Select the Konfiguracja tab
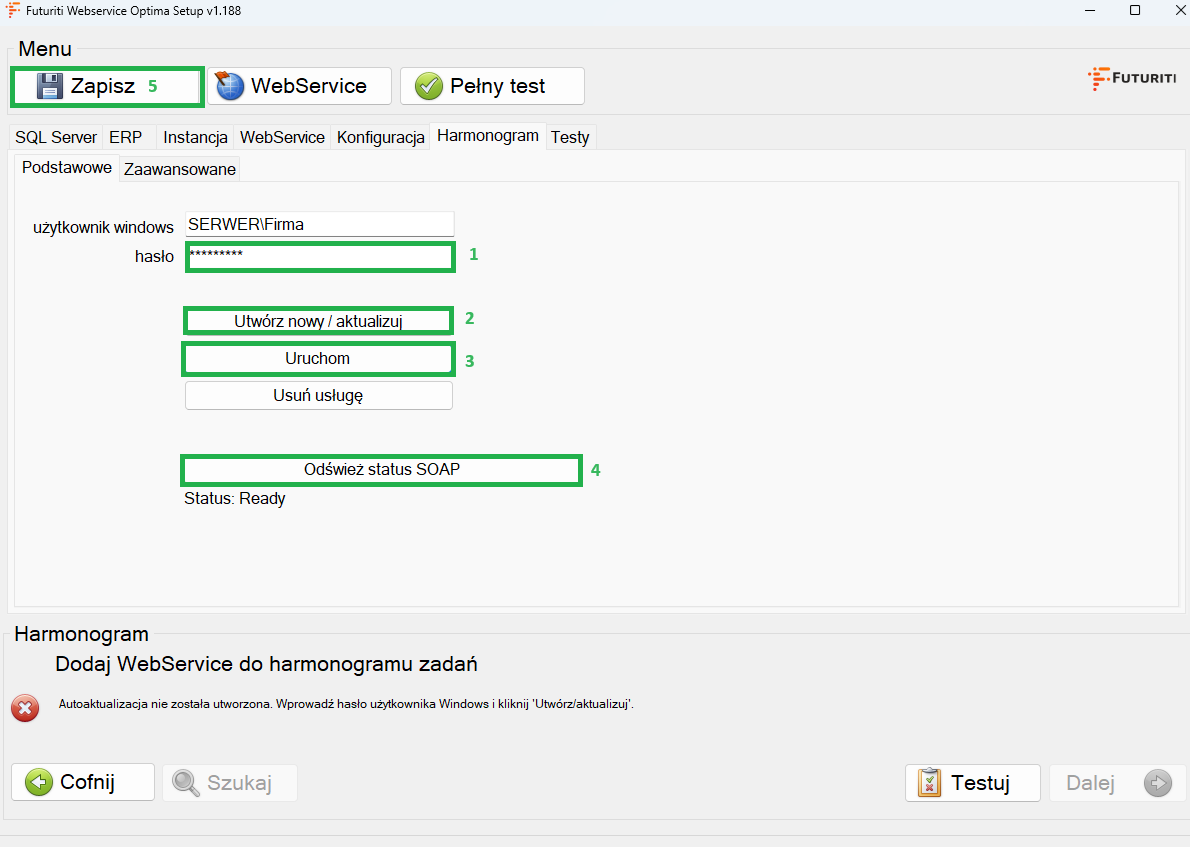This screenshot has height=847, width=1190. (x=381, y=138)
